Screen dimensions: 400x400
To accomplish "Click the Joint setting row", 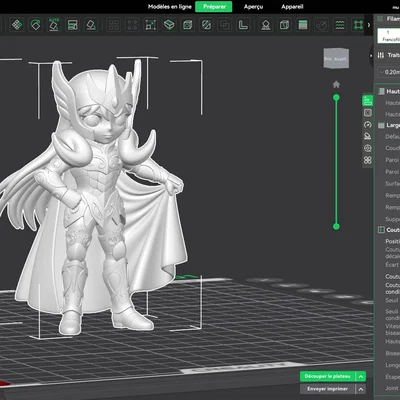I will (x=392, y=388).
